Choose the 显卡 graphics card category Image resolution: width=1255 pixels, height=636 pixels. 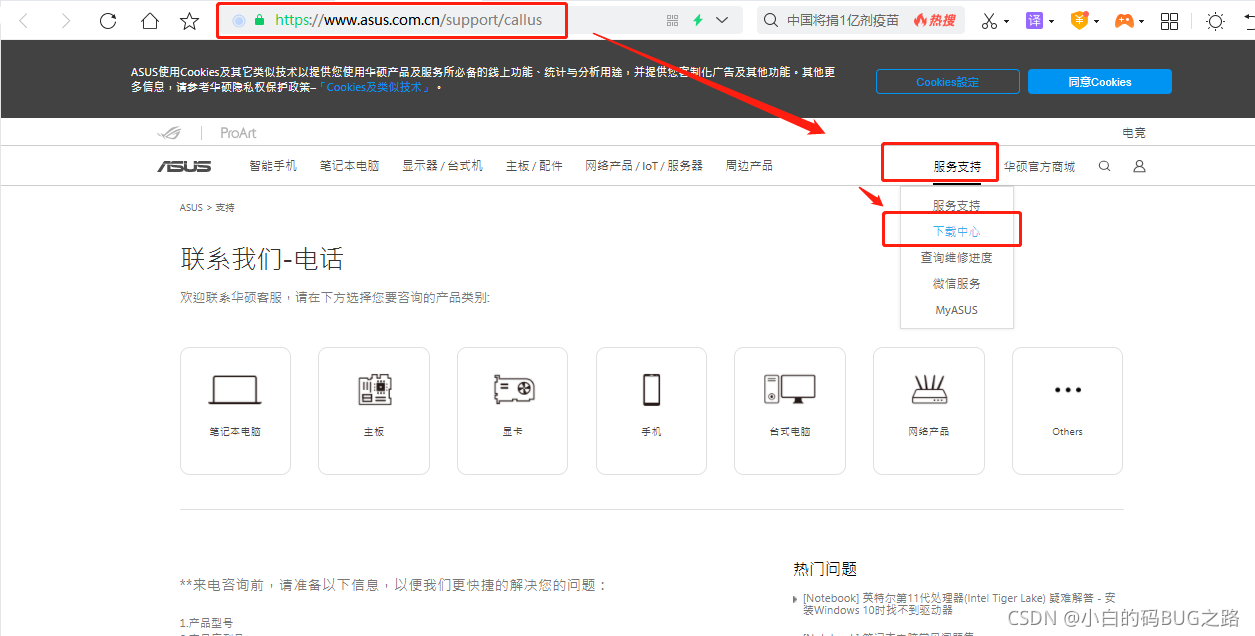(x=512, y=411)
